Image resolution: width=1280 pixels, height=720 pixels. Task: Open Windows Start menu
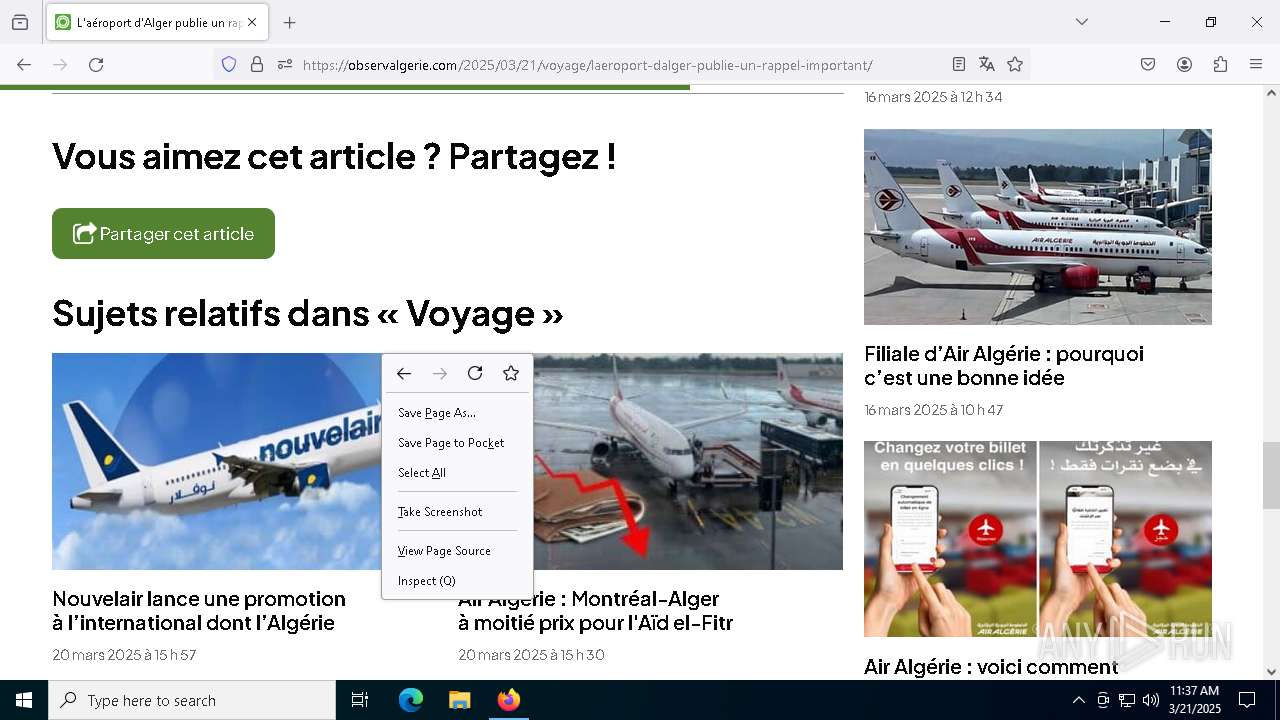click(x=24, y=700)
